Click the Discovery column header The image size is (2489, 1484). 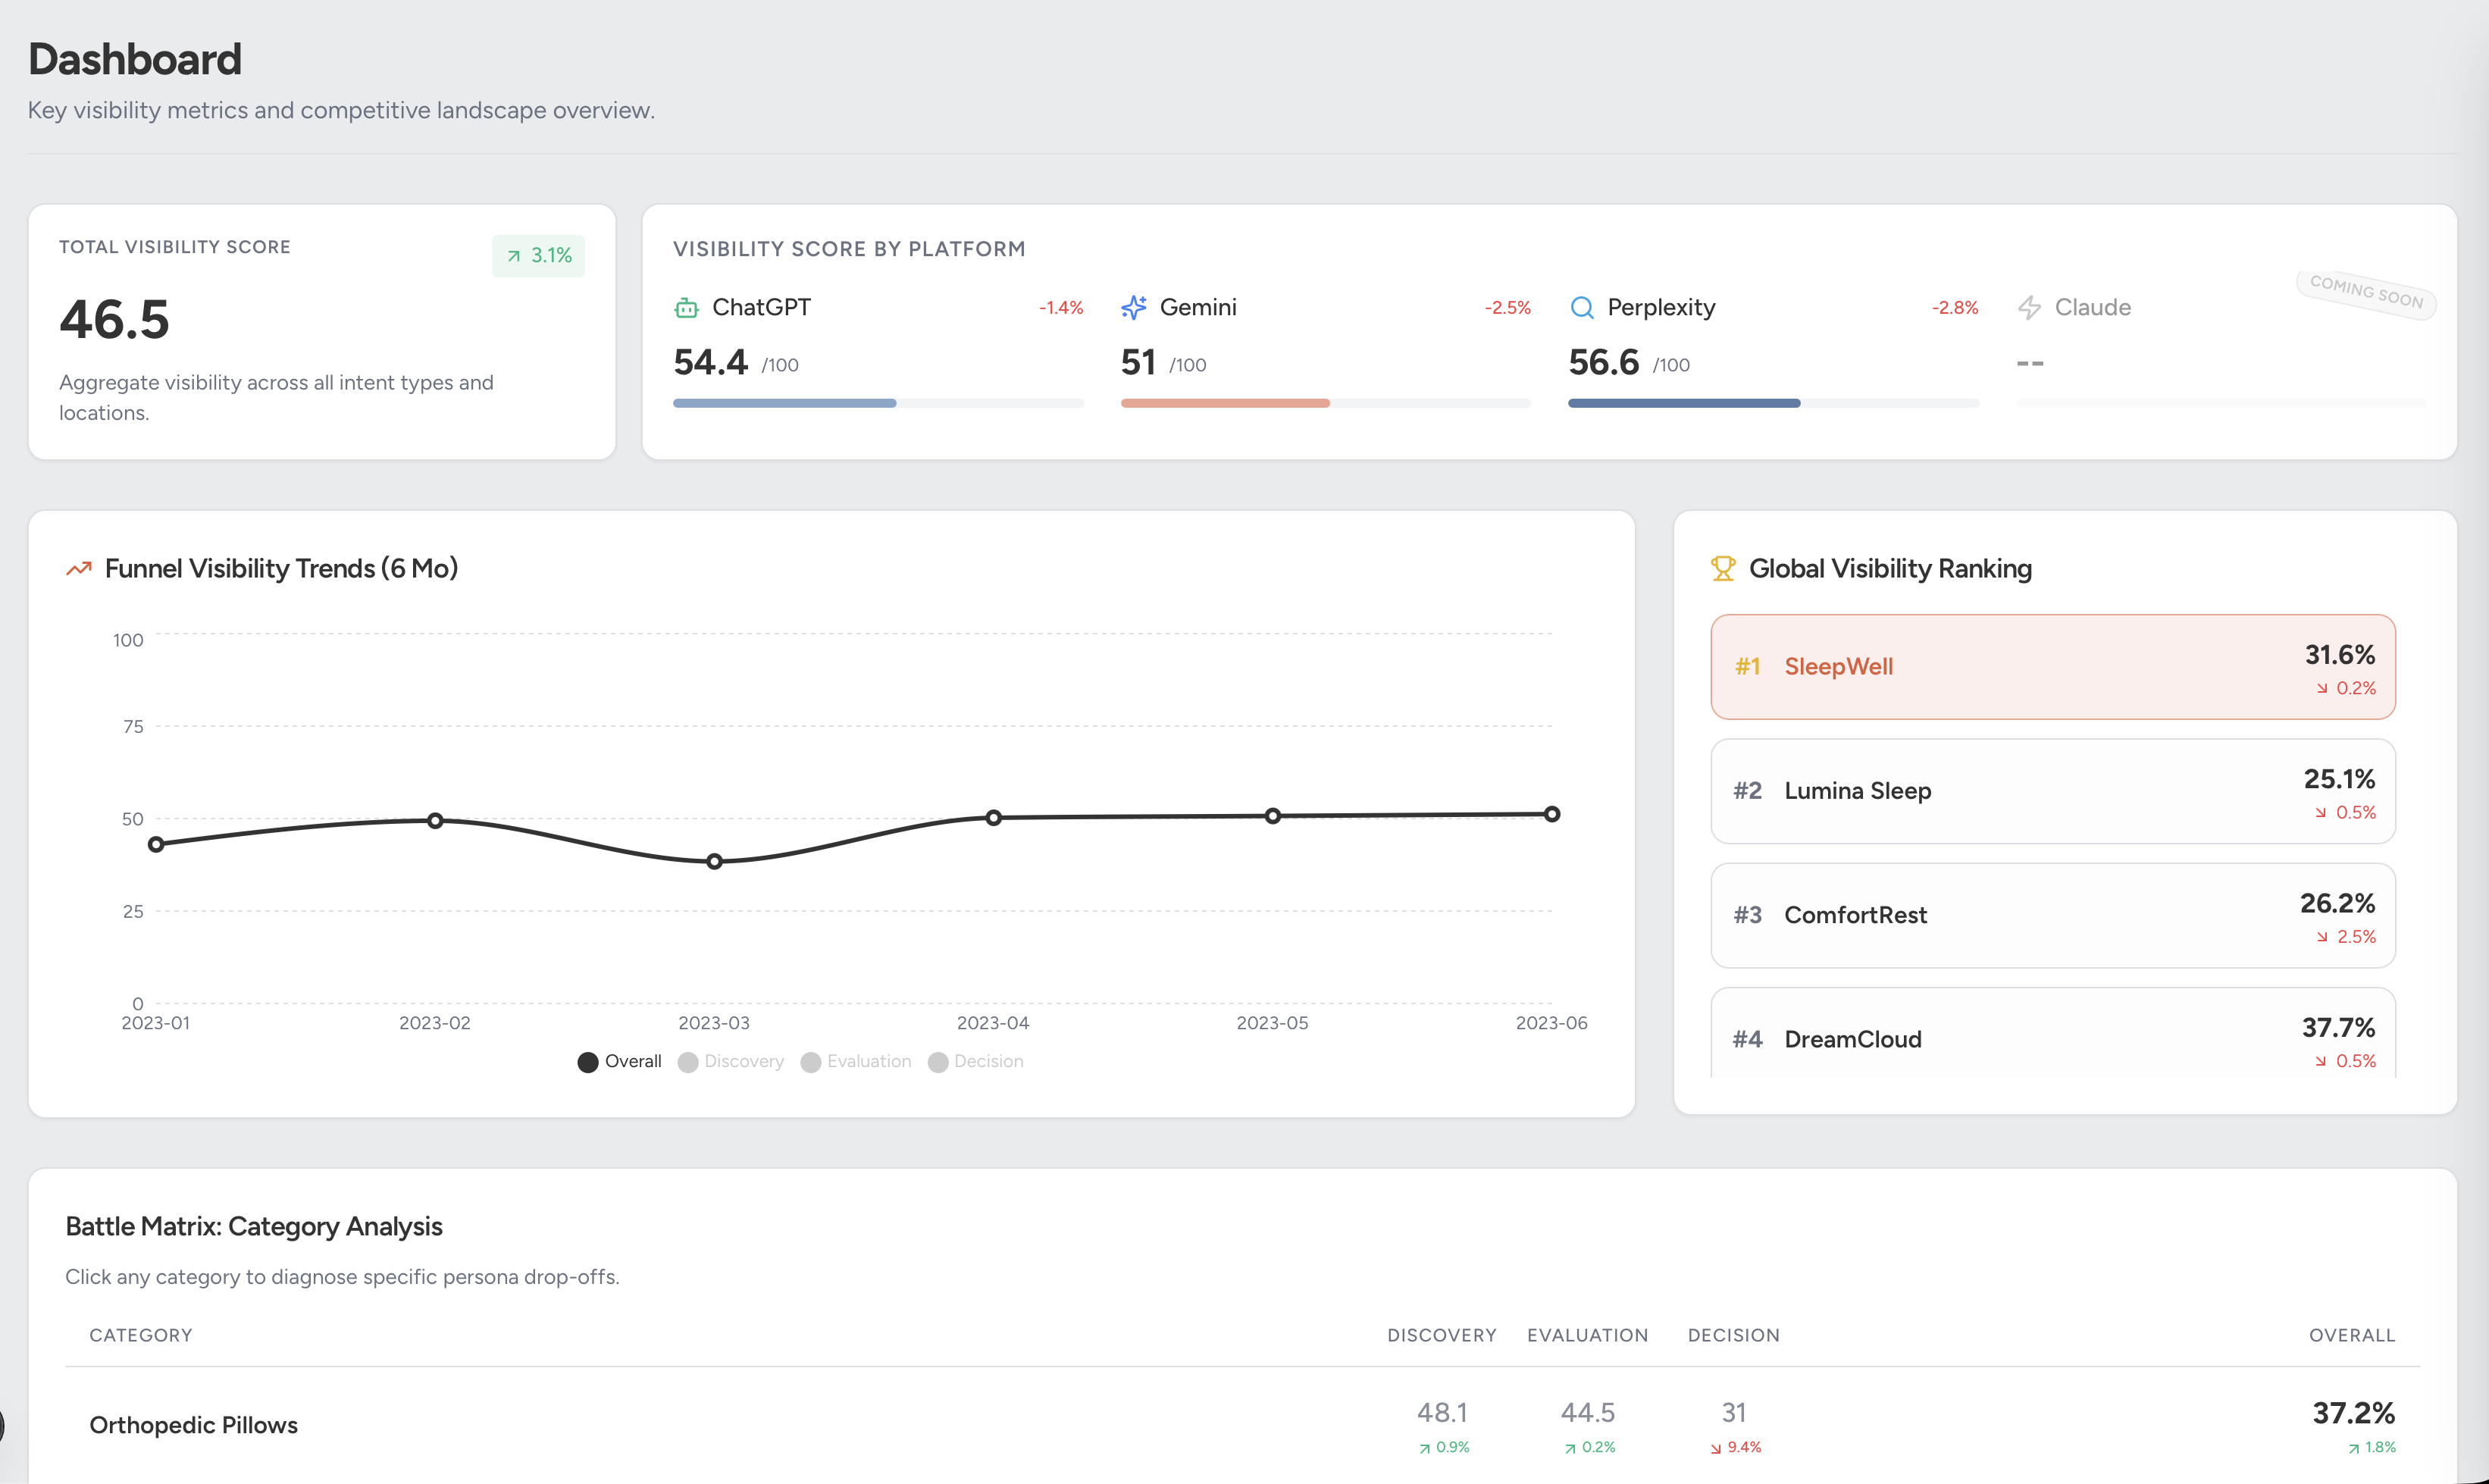point(1441,1336)
